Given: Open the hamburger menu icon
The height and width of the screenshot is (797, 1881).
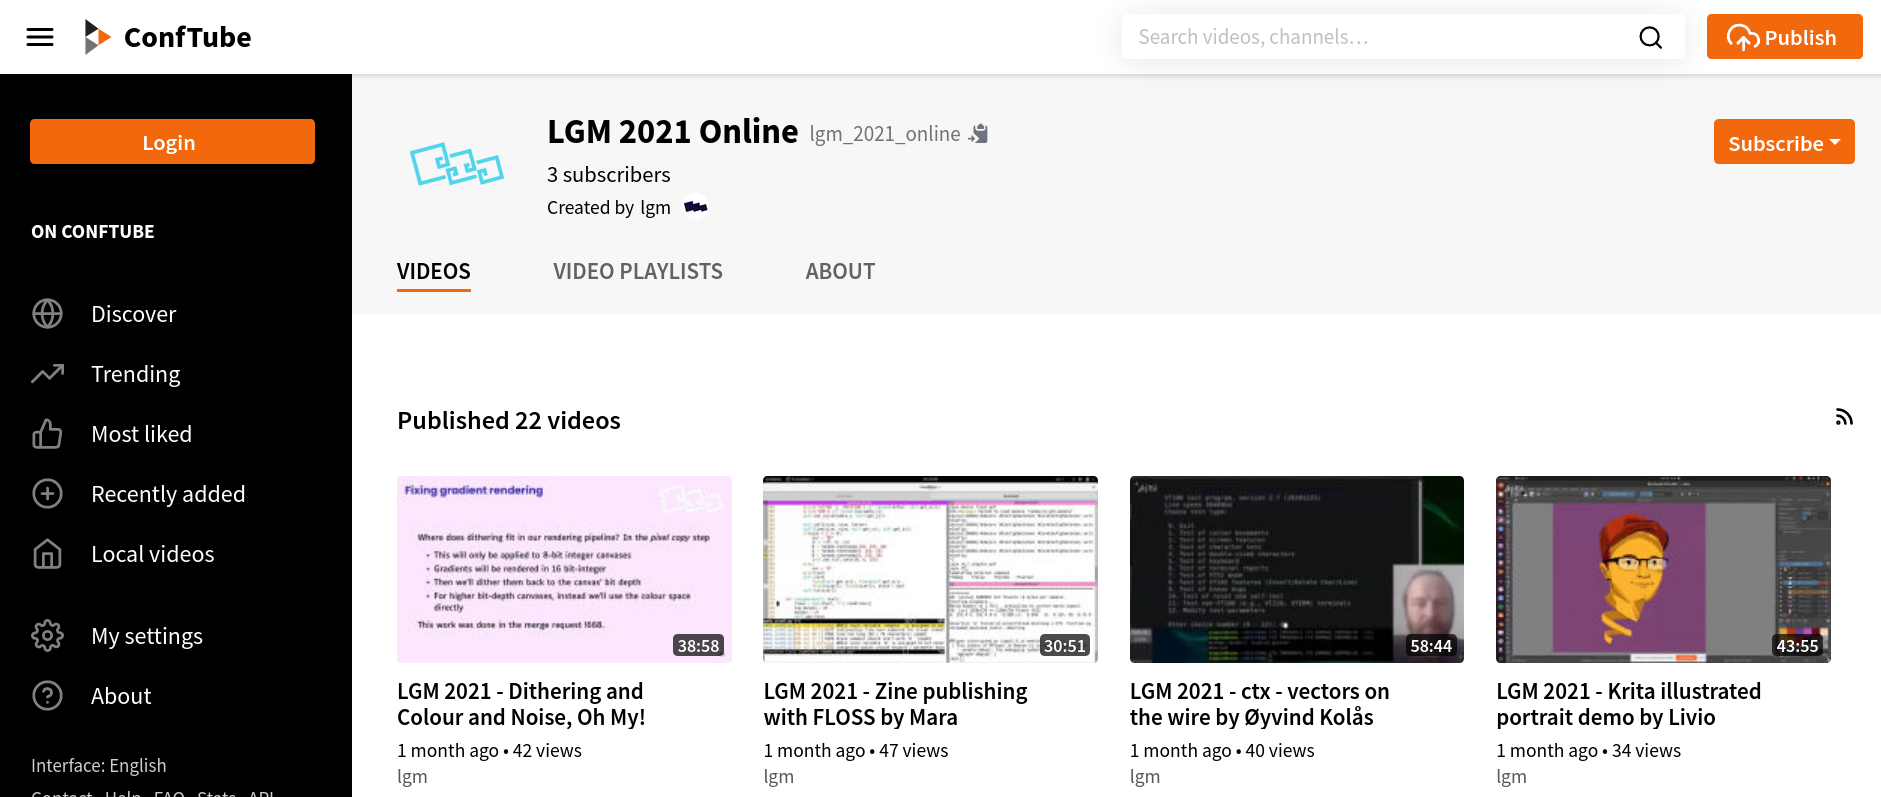Looking at the screenshot, I should [40, 37].
